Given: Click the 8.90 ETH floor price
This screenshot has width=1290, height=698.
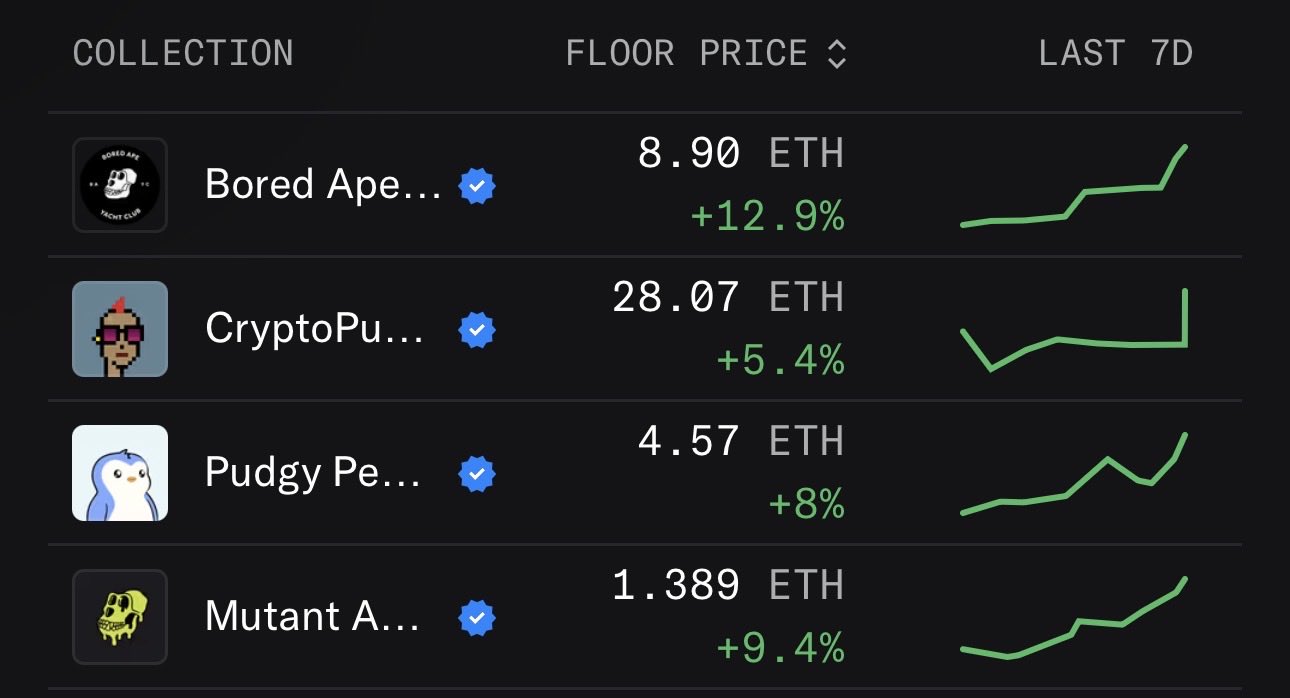Looking at the screenshot, I should point(741,154).
